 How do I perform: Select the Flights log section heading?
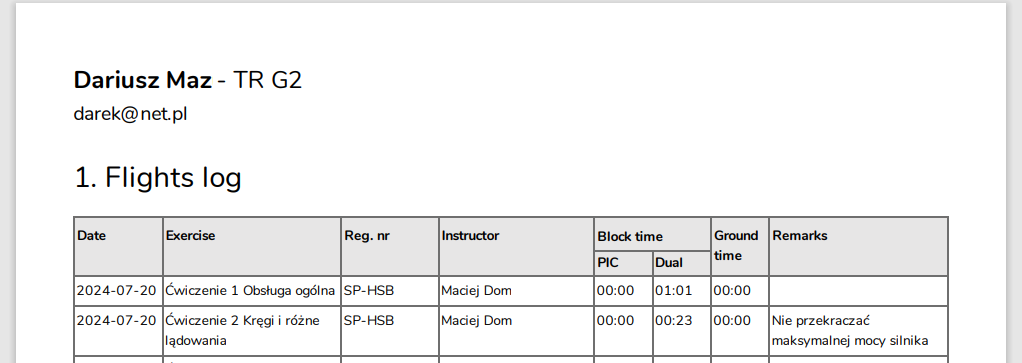pos(158,177)
